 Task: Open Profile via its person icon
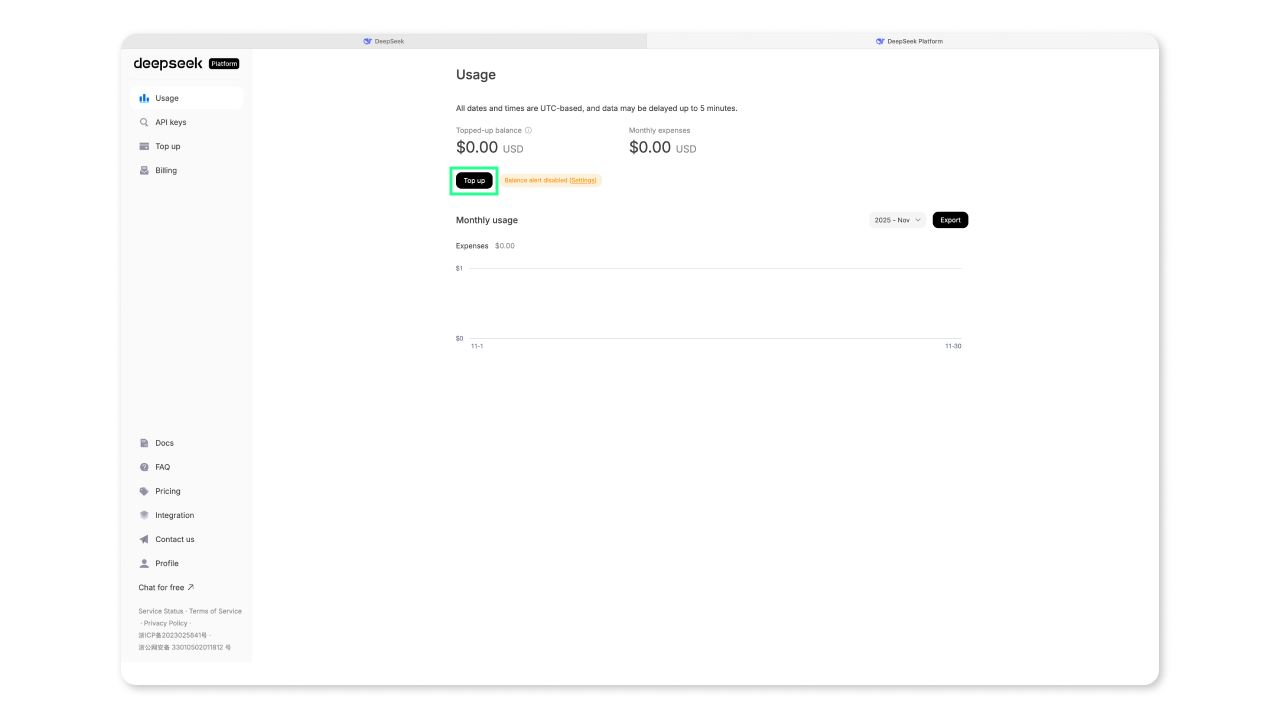144,563
